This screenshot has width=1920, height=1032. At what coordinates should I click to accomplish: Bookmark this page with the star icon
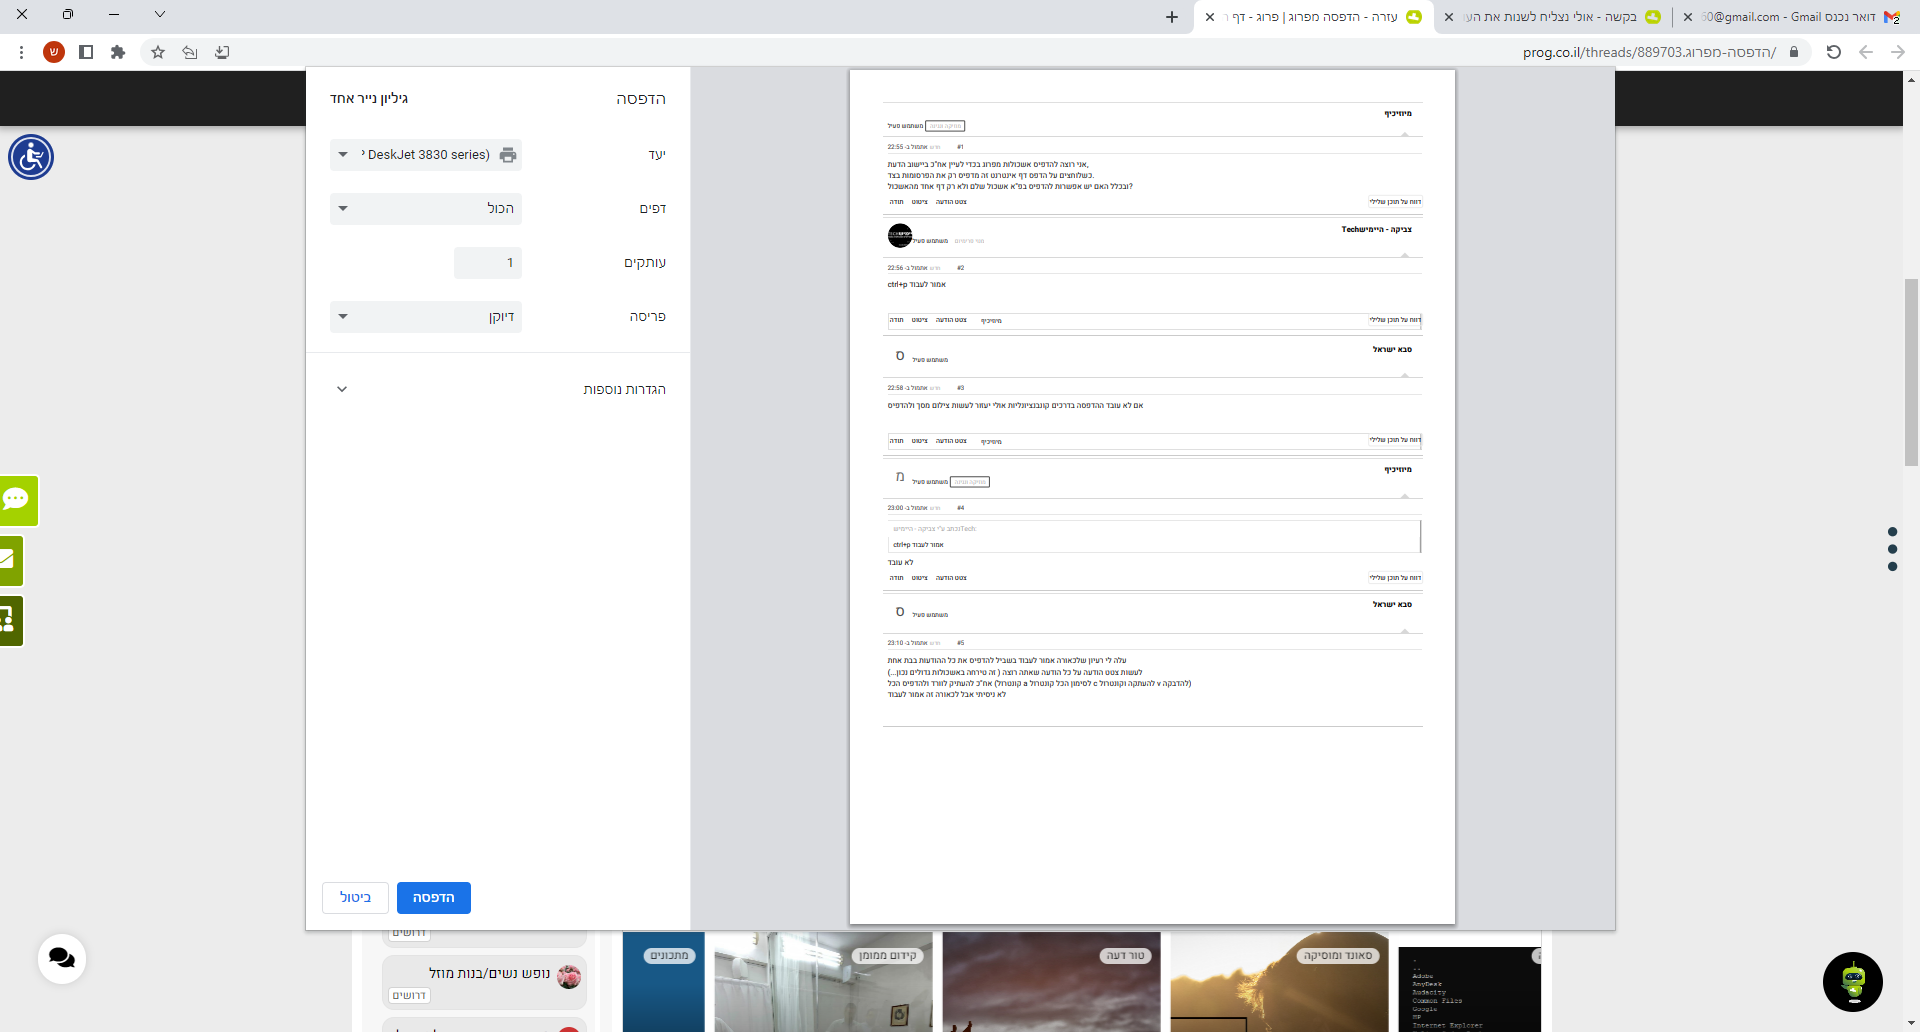[158, 52]
